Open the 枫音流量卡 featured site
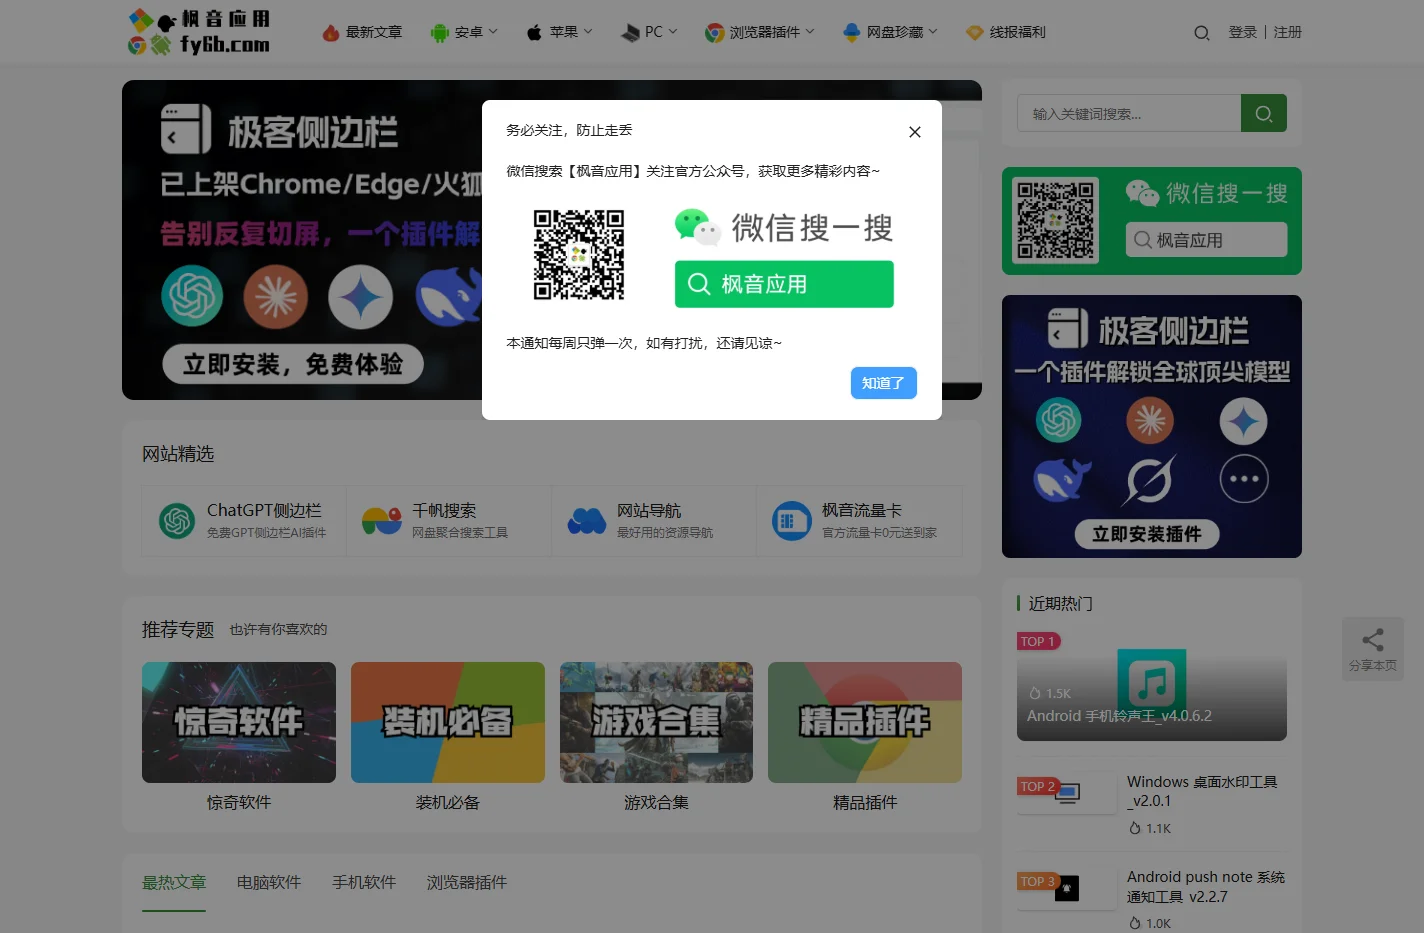 click(x=859, y=521)
